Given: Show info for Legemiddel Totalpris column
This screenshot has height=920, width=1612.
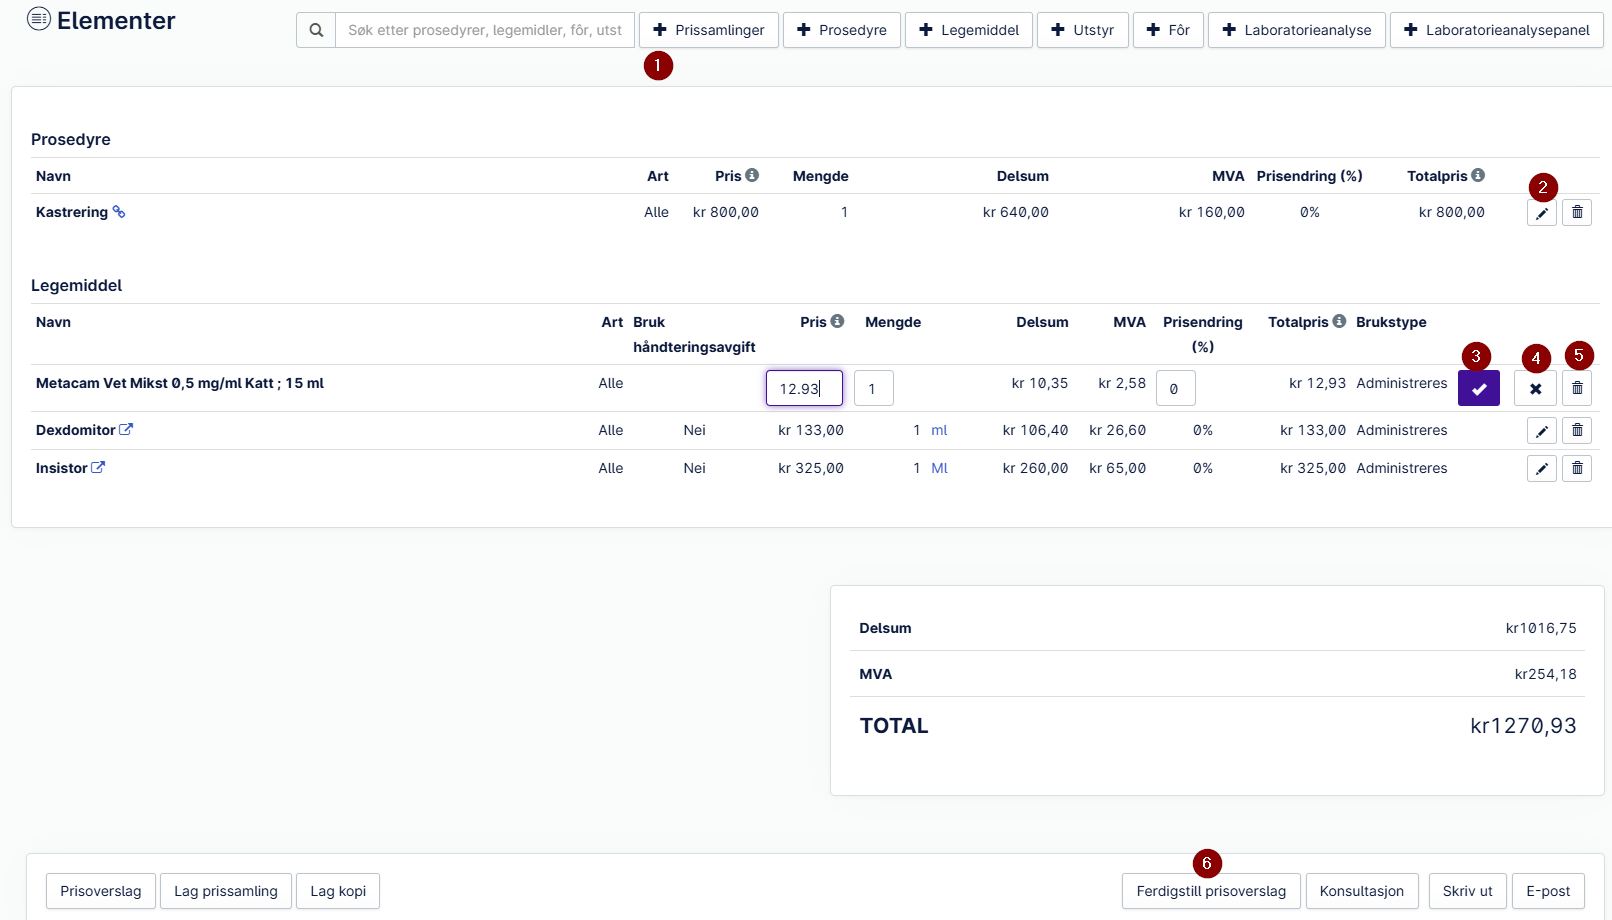Looking at the screenshot, I should click(x=1339, y=321).
